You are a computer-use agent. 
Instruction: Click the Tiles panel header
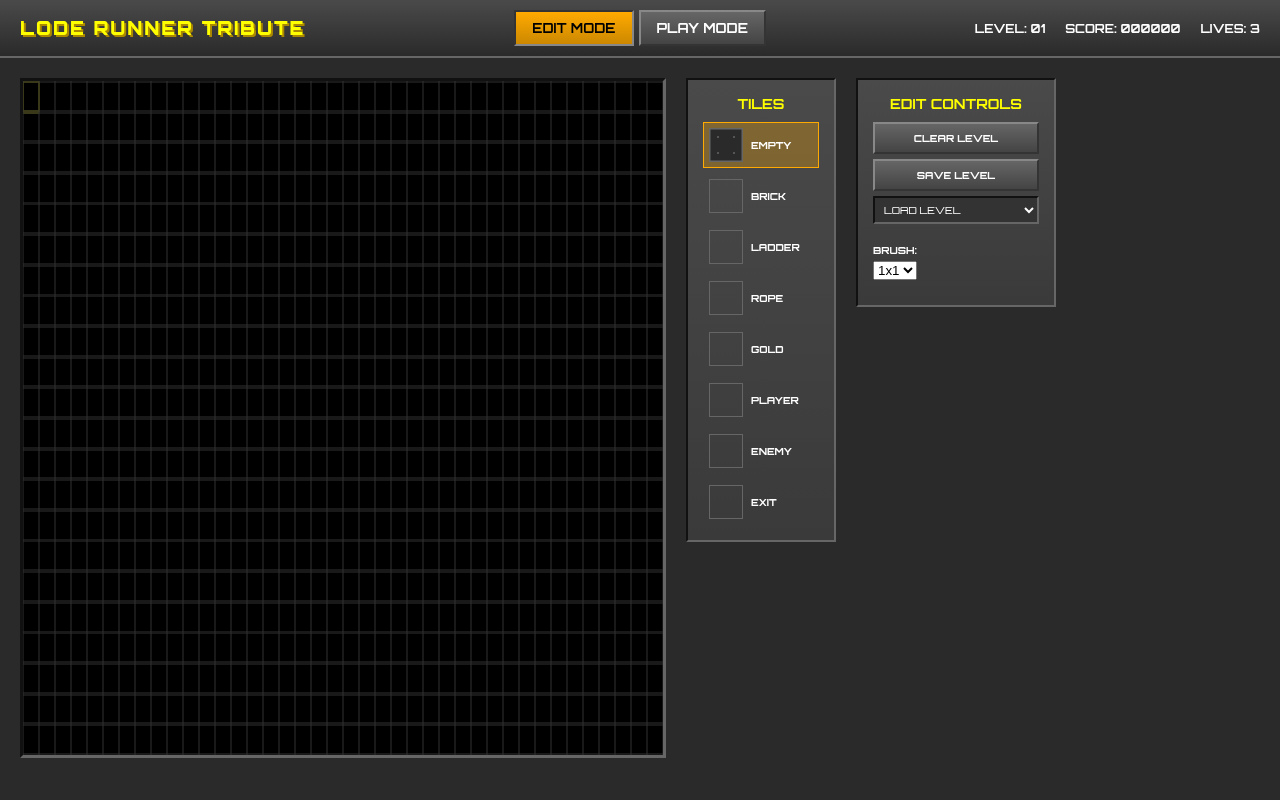click(760, 104)
